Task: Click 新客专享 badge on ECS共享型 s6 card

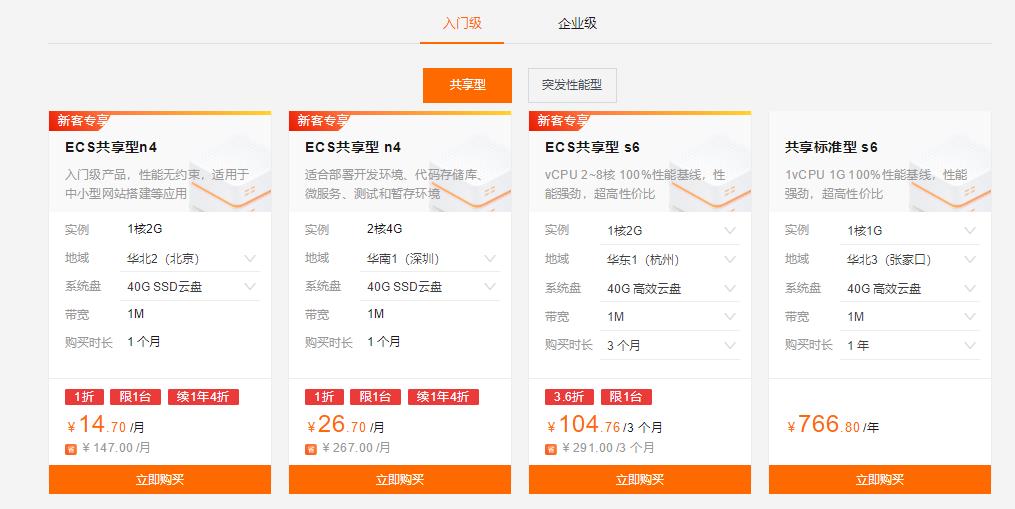Action: pyautogui.click(x=561, y=120)
